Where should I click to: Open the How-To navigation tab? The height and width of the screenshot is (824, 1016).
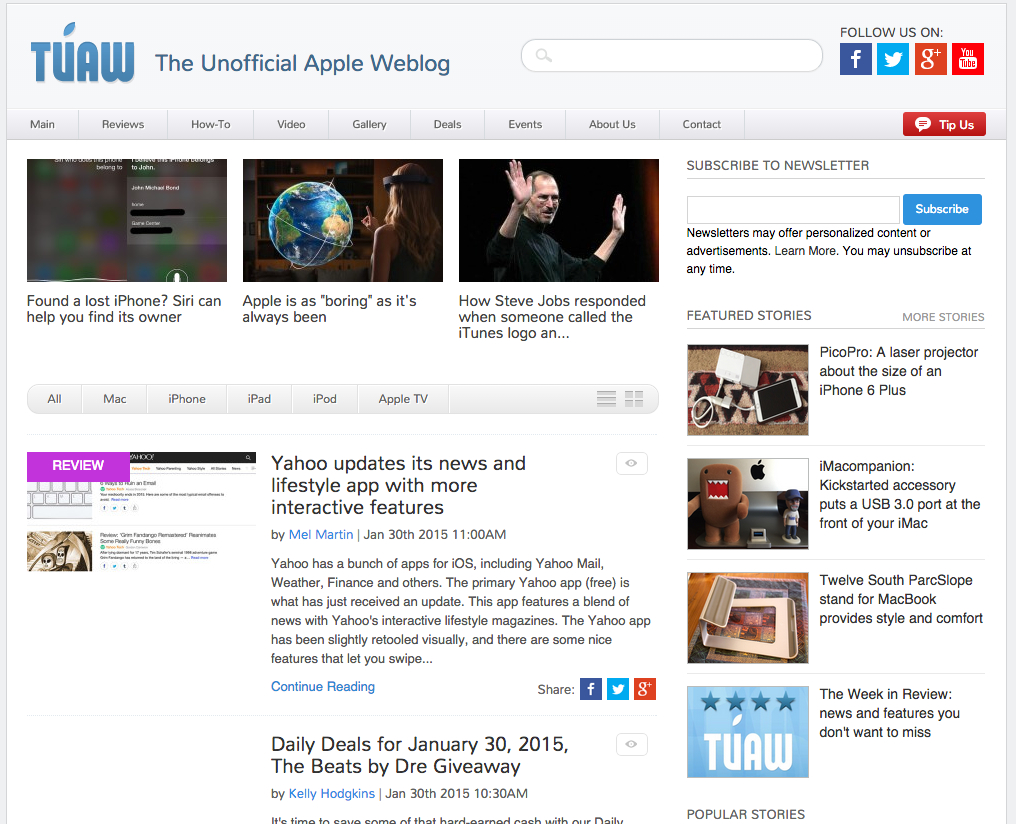pos(211,124)
